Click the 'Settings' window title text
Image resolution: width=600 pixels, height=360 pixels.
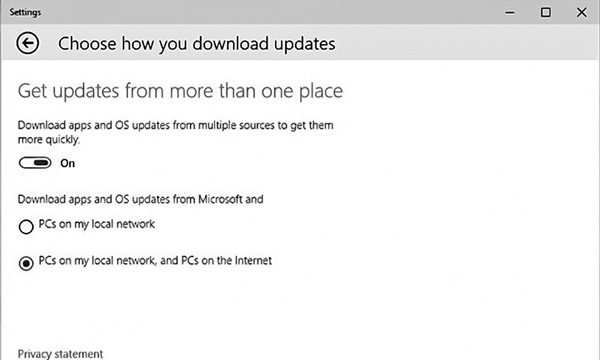coord(25,12)
